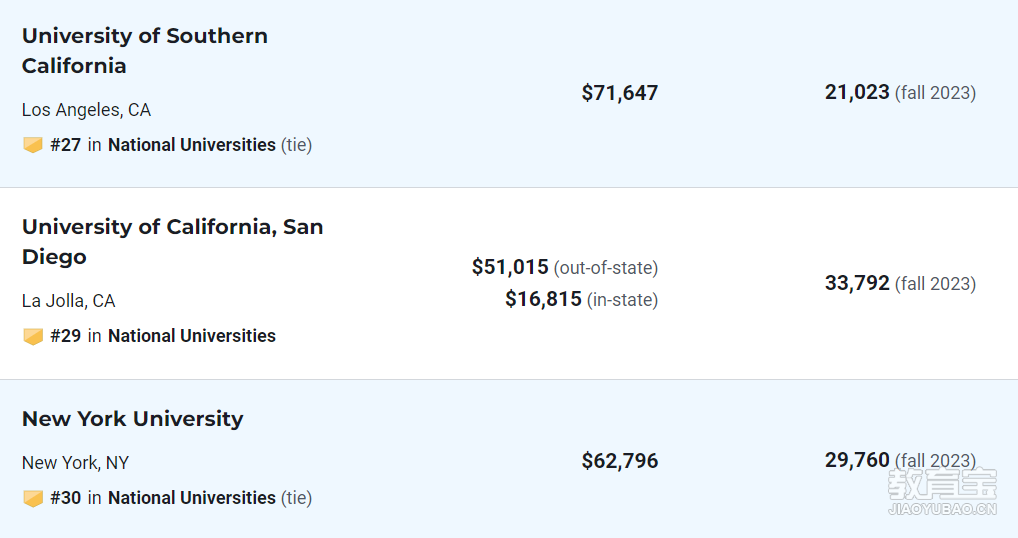This screenshot has width=1018, height=538.
Task: Click the badge icon beside #30 ranking
Action: point(32,498)
